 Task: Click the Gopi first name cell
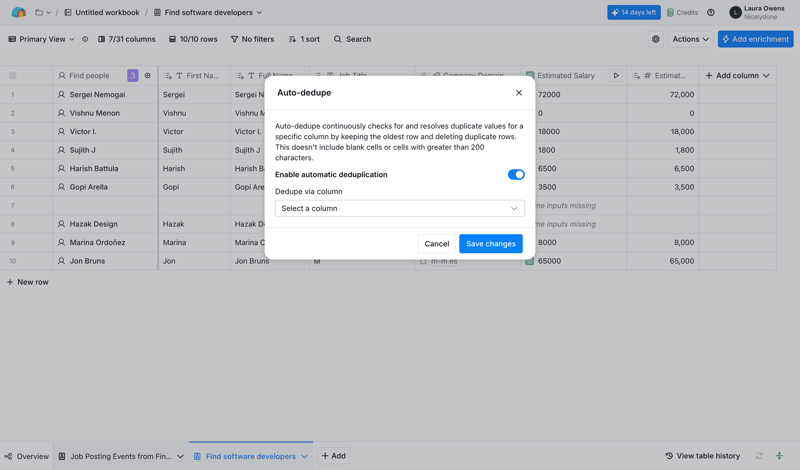(194, 187)
